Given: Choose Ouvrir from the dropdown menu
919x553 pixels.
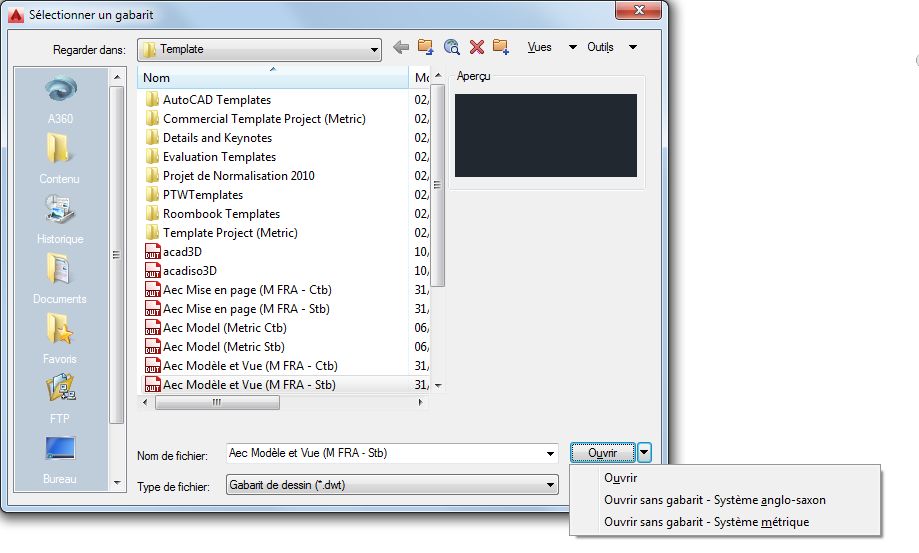Looking at the screenshot, I should [621, 478].
